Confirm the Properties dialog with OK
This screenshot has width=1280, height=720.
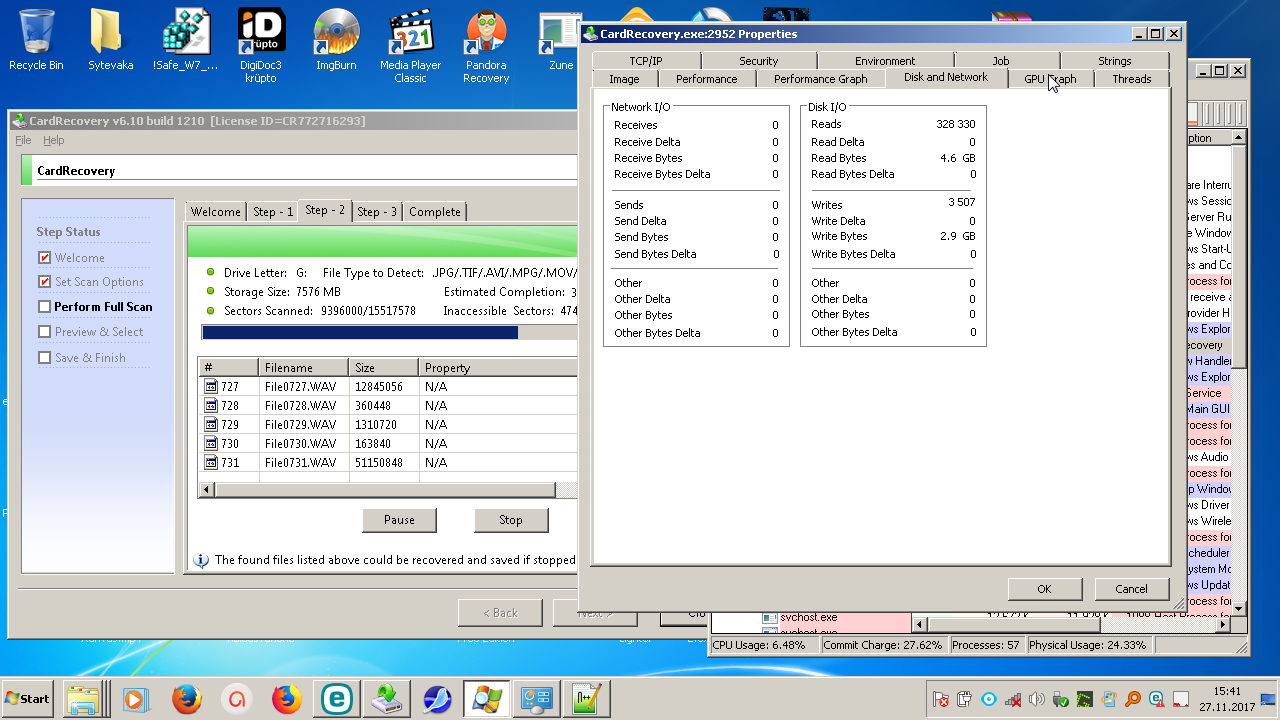click(1044, 589)
